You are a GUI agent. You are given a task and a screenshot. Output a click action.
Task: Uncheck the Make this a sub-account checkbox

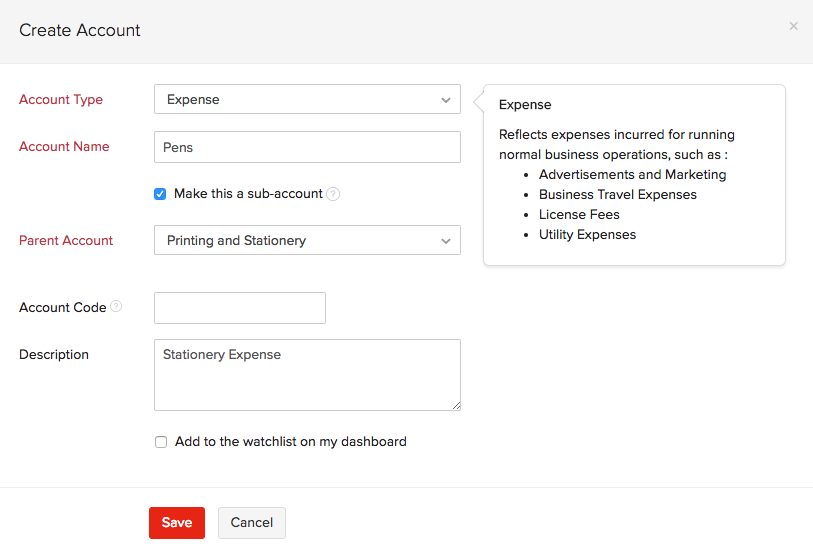[160, 194]
